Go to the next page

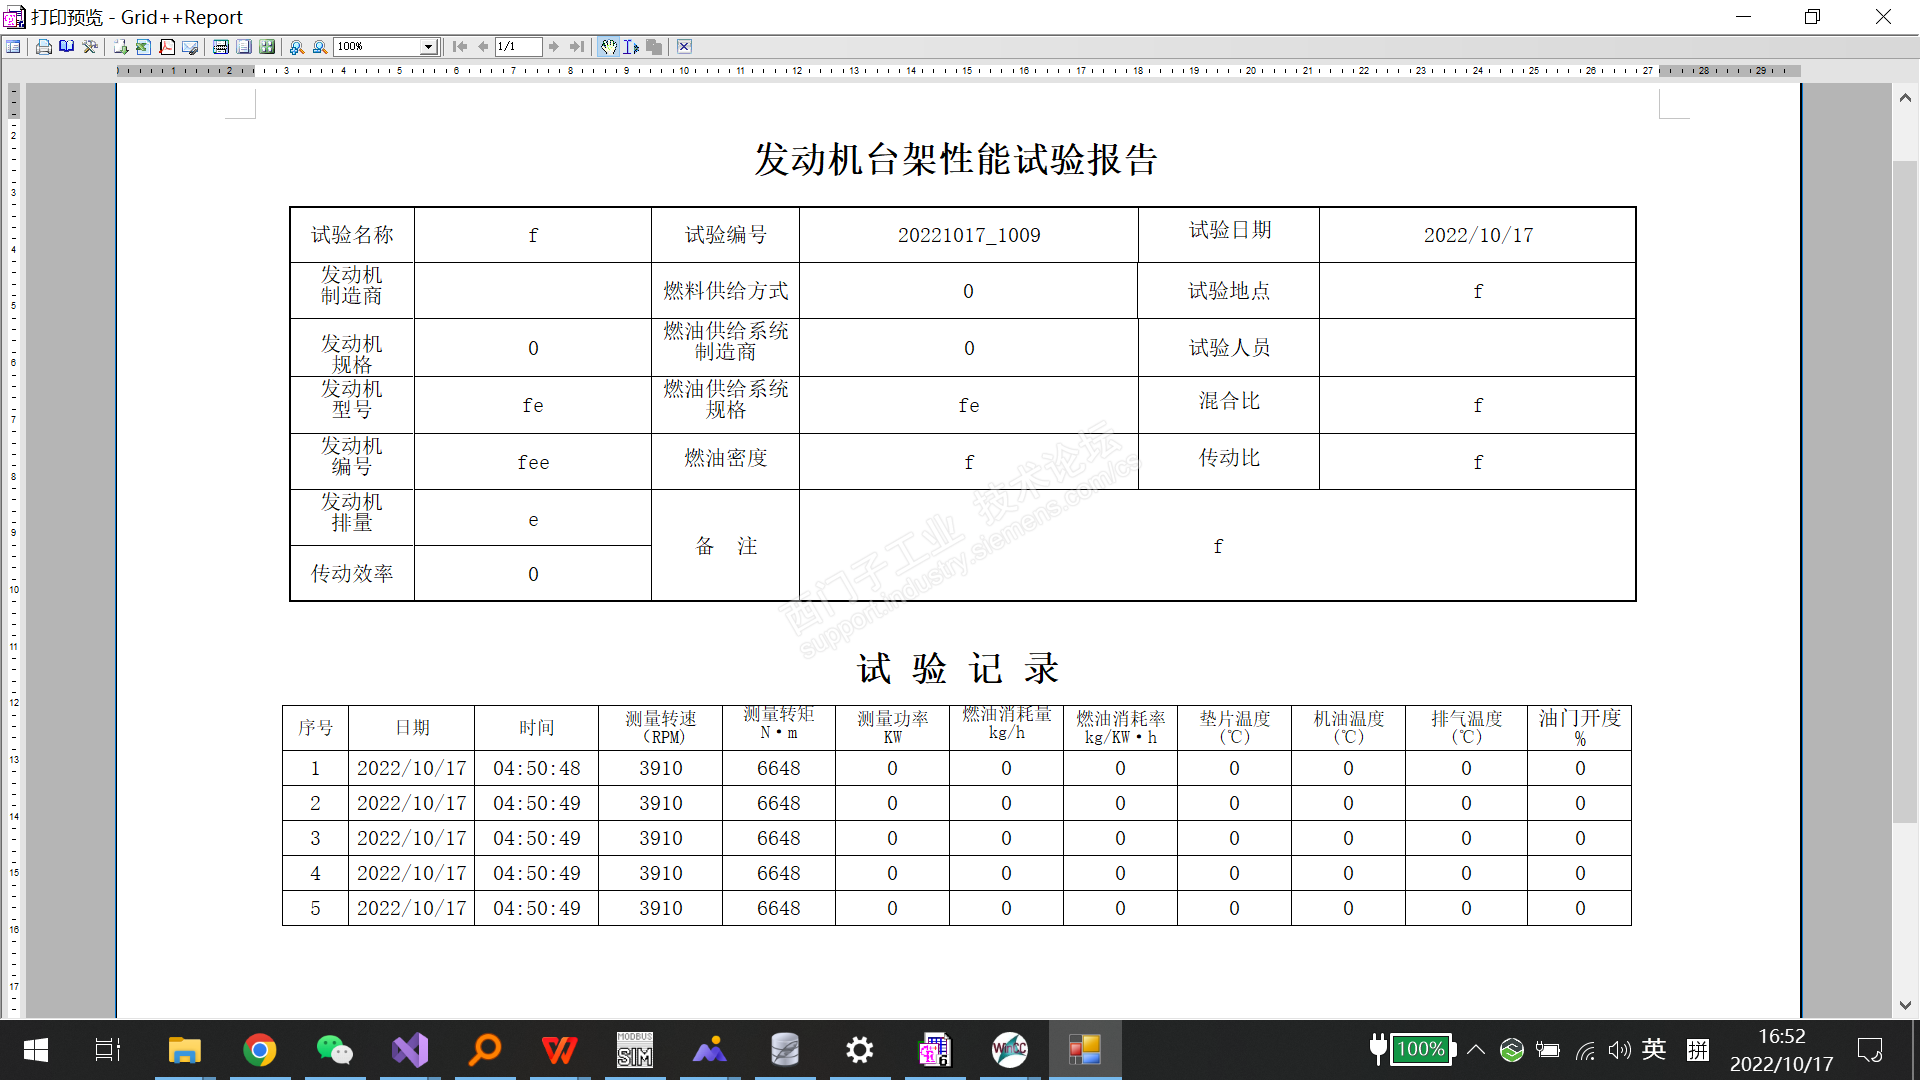pos(554,47)
